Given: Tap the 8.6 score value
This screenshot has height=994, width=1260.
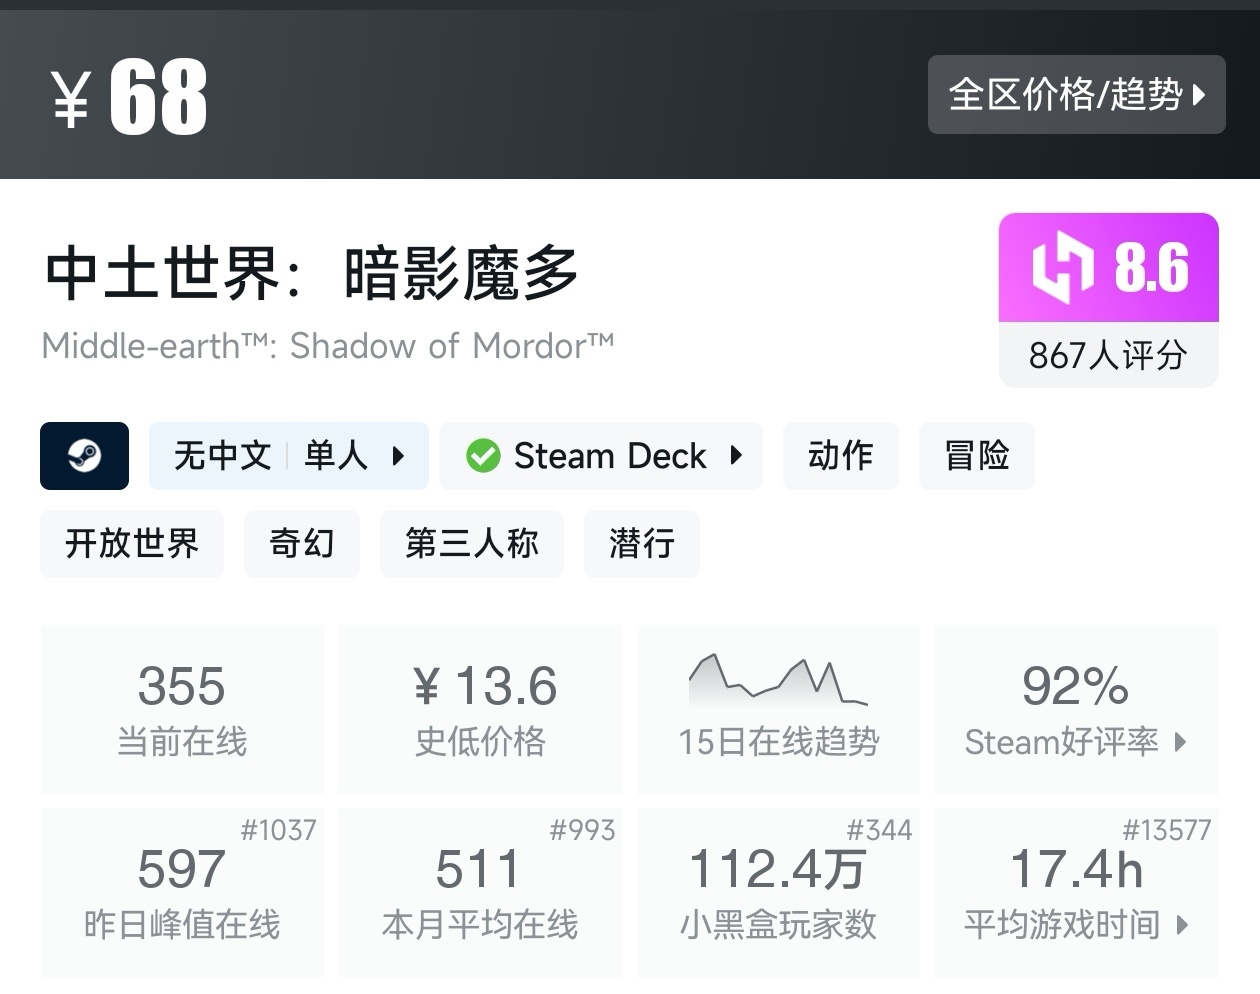Looking at the screenshot, I should (x=1151, y=268).
